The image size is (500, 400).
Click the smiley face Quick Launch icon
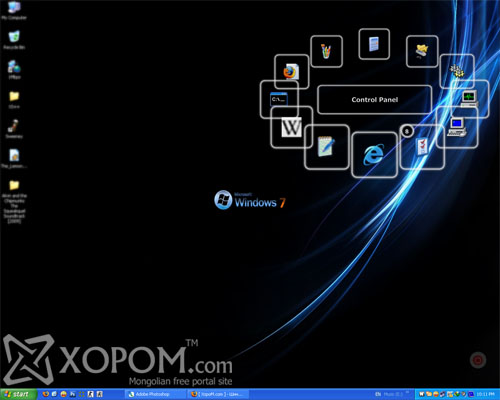tap(63, 394)
